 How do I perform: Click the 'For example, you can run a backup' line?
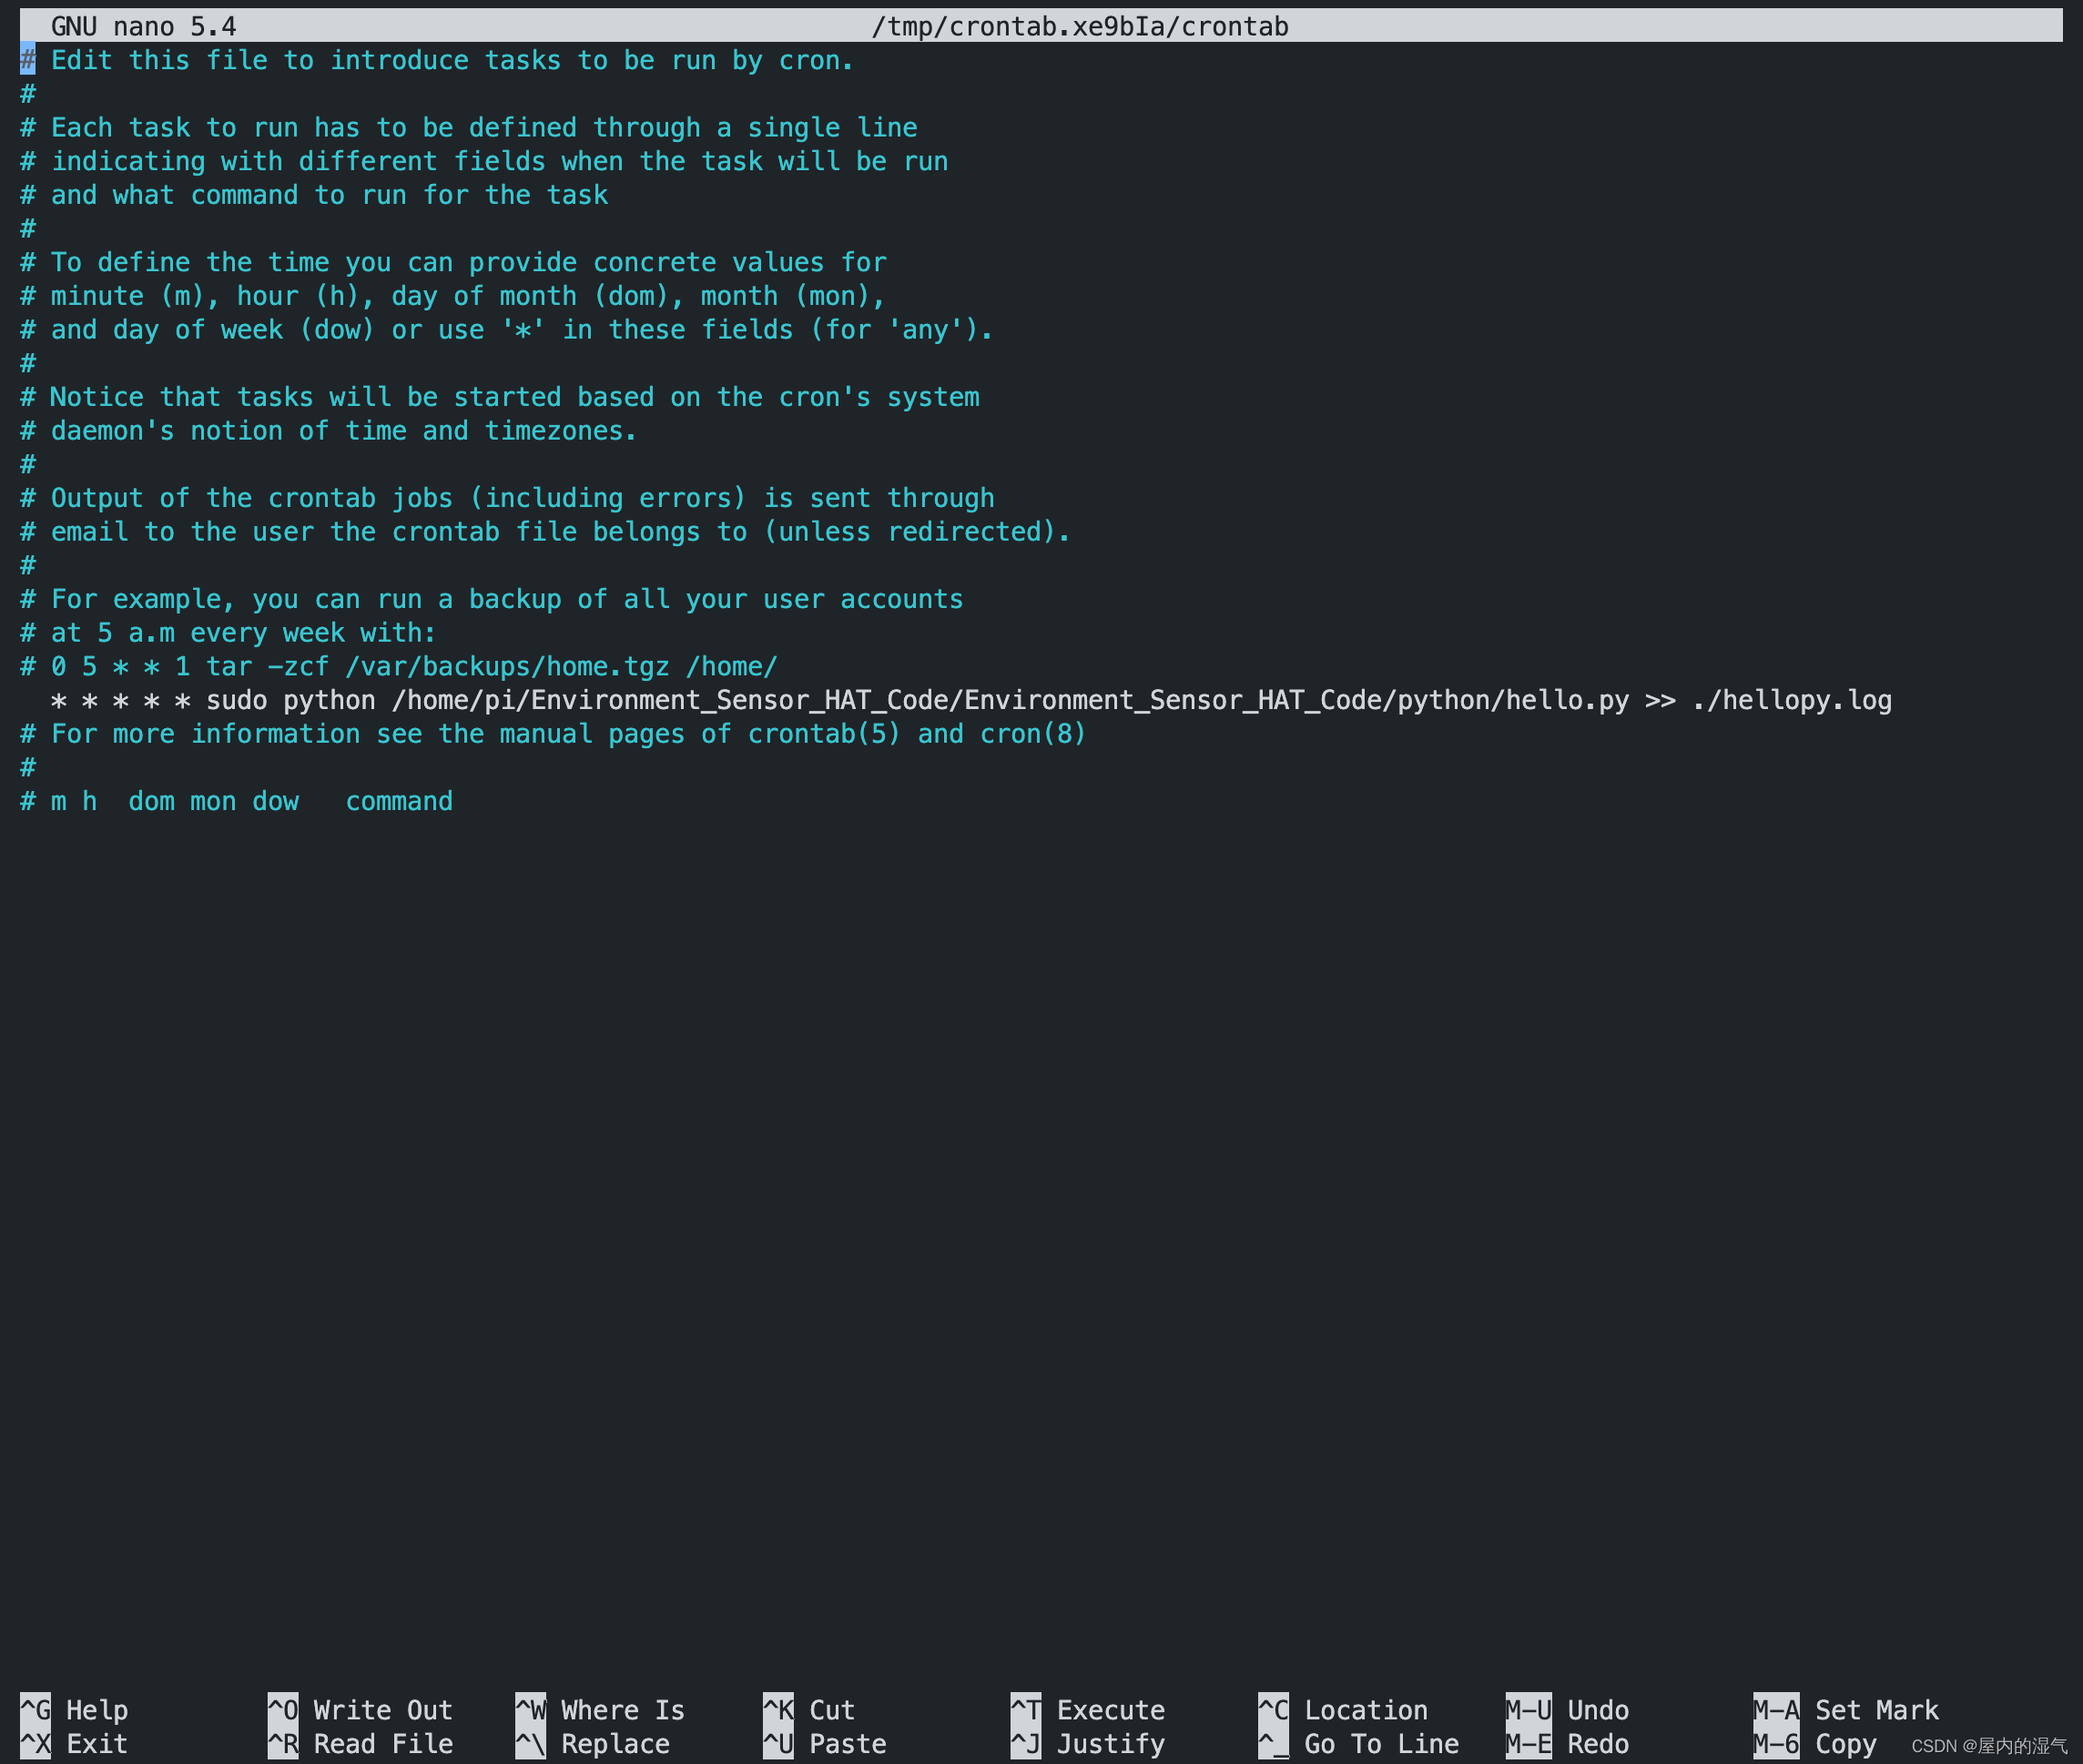click(491, 599)
